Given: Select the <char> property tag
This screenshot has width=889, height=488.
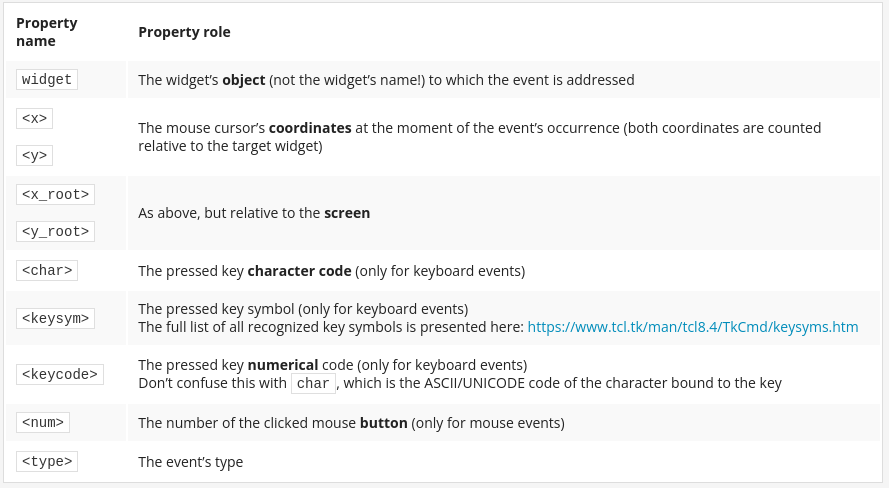Looking at the screenshot, I should 46,270.
